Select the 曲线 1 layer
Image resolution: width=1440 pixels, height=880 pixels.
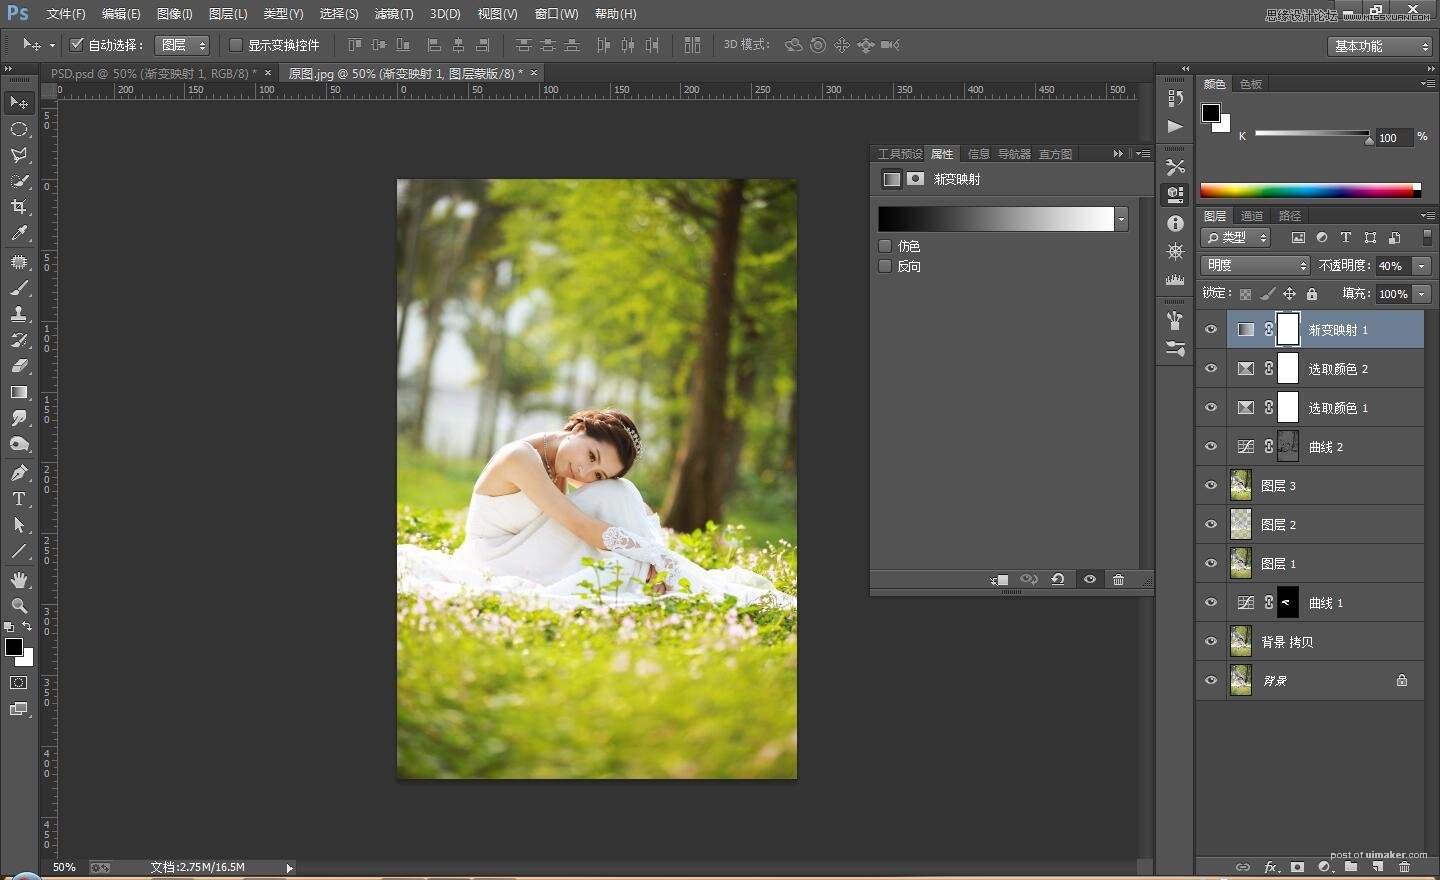tap(1325, 603)
